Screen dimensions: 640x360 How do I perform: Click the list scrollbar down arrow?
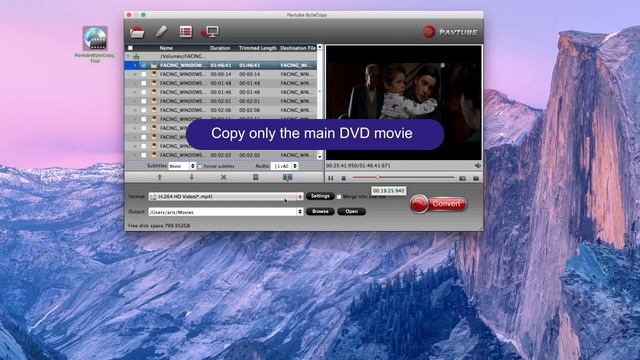(320, 157)
